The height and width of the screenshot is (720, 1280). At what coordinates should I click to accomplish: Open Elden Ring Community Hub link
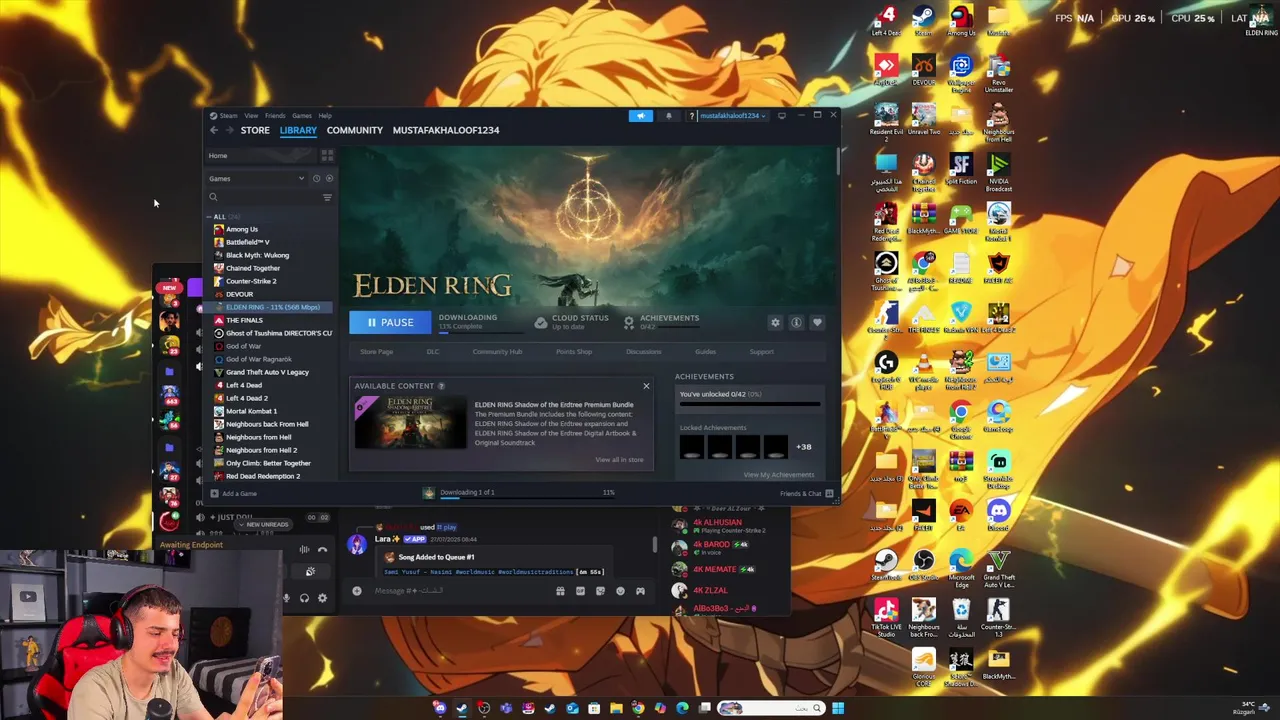point(497,352)
